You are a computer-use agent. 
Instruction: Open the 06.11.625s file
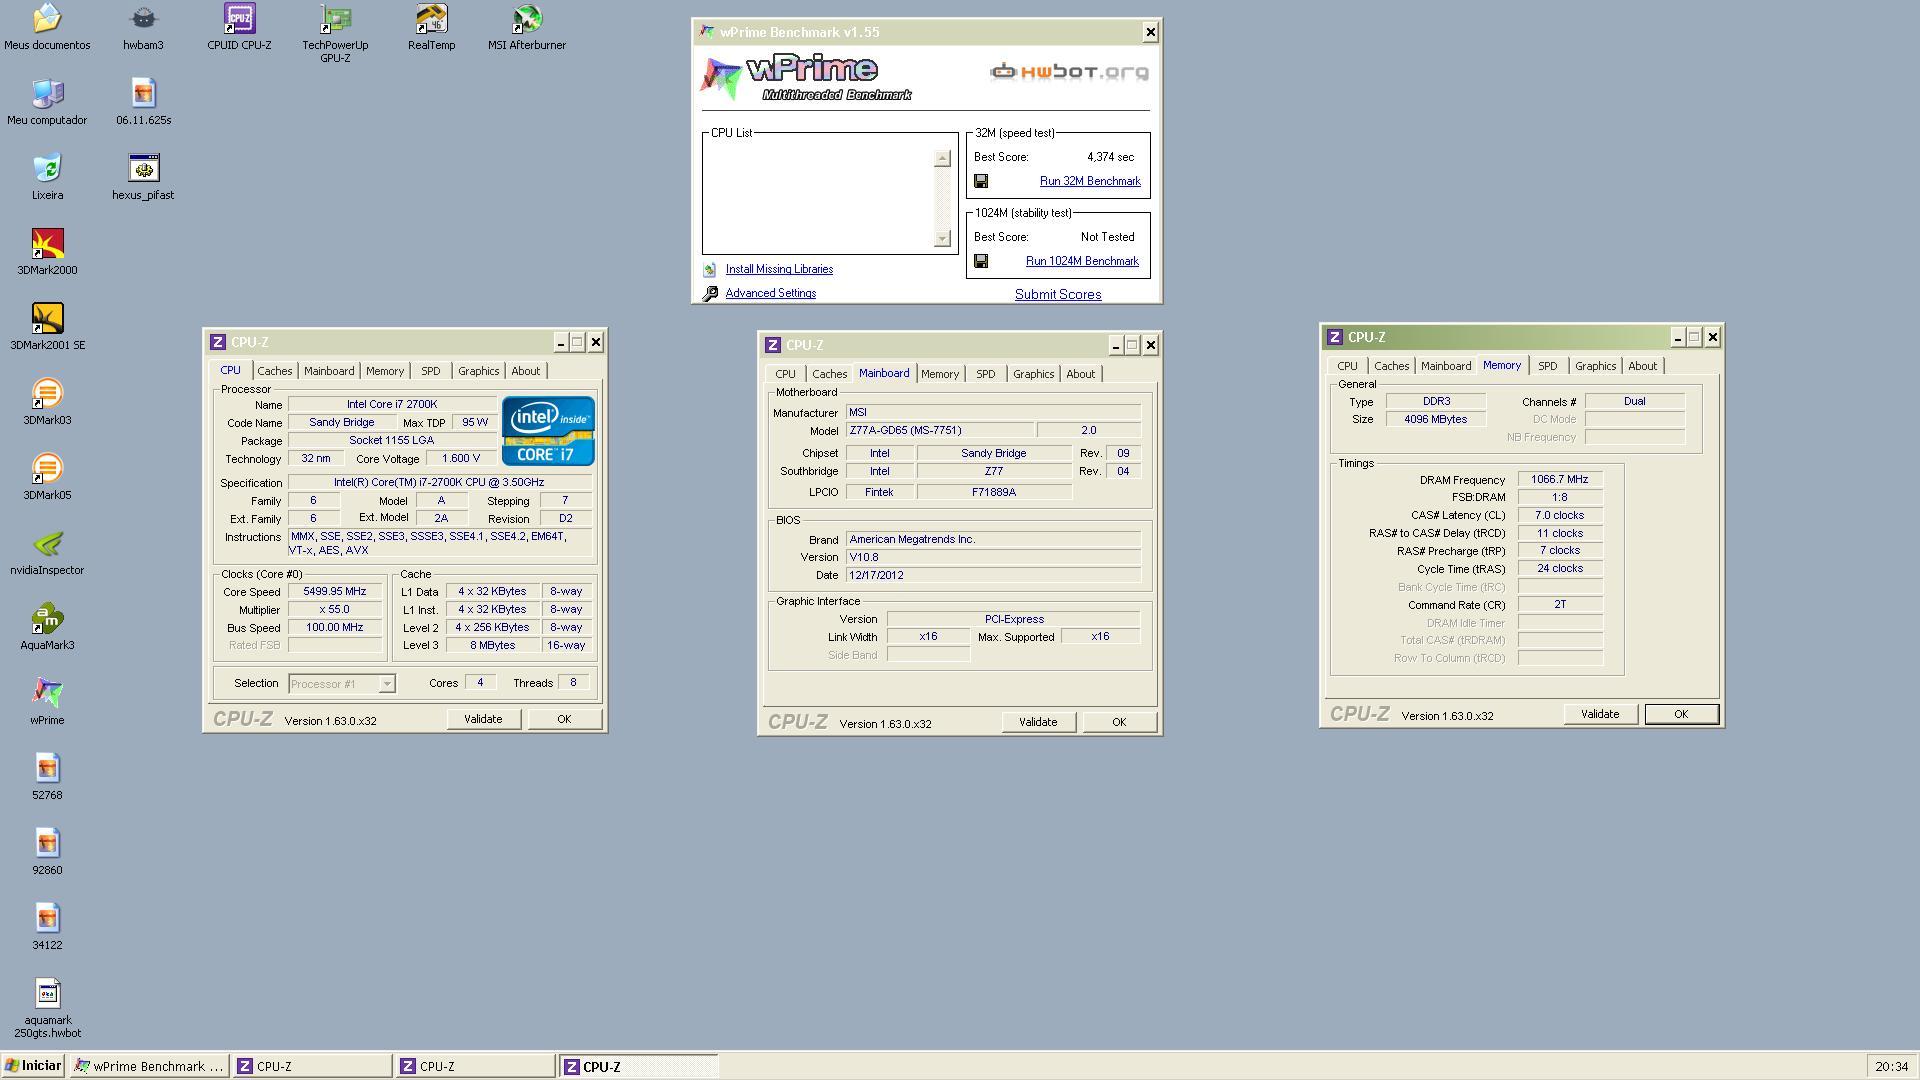[143, 102]
